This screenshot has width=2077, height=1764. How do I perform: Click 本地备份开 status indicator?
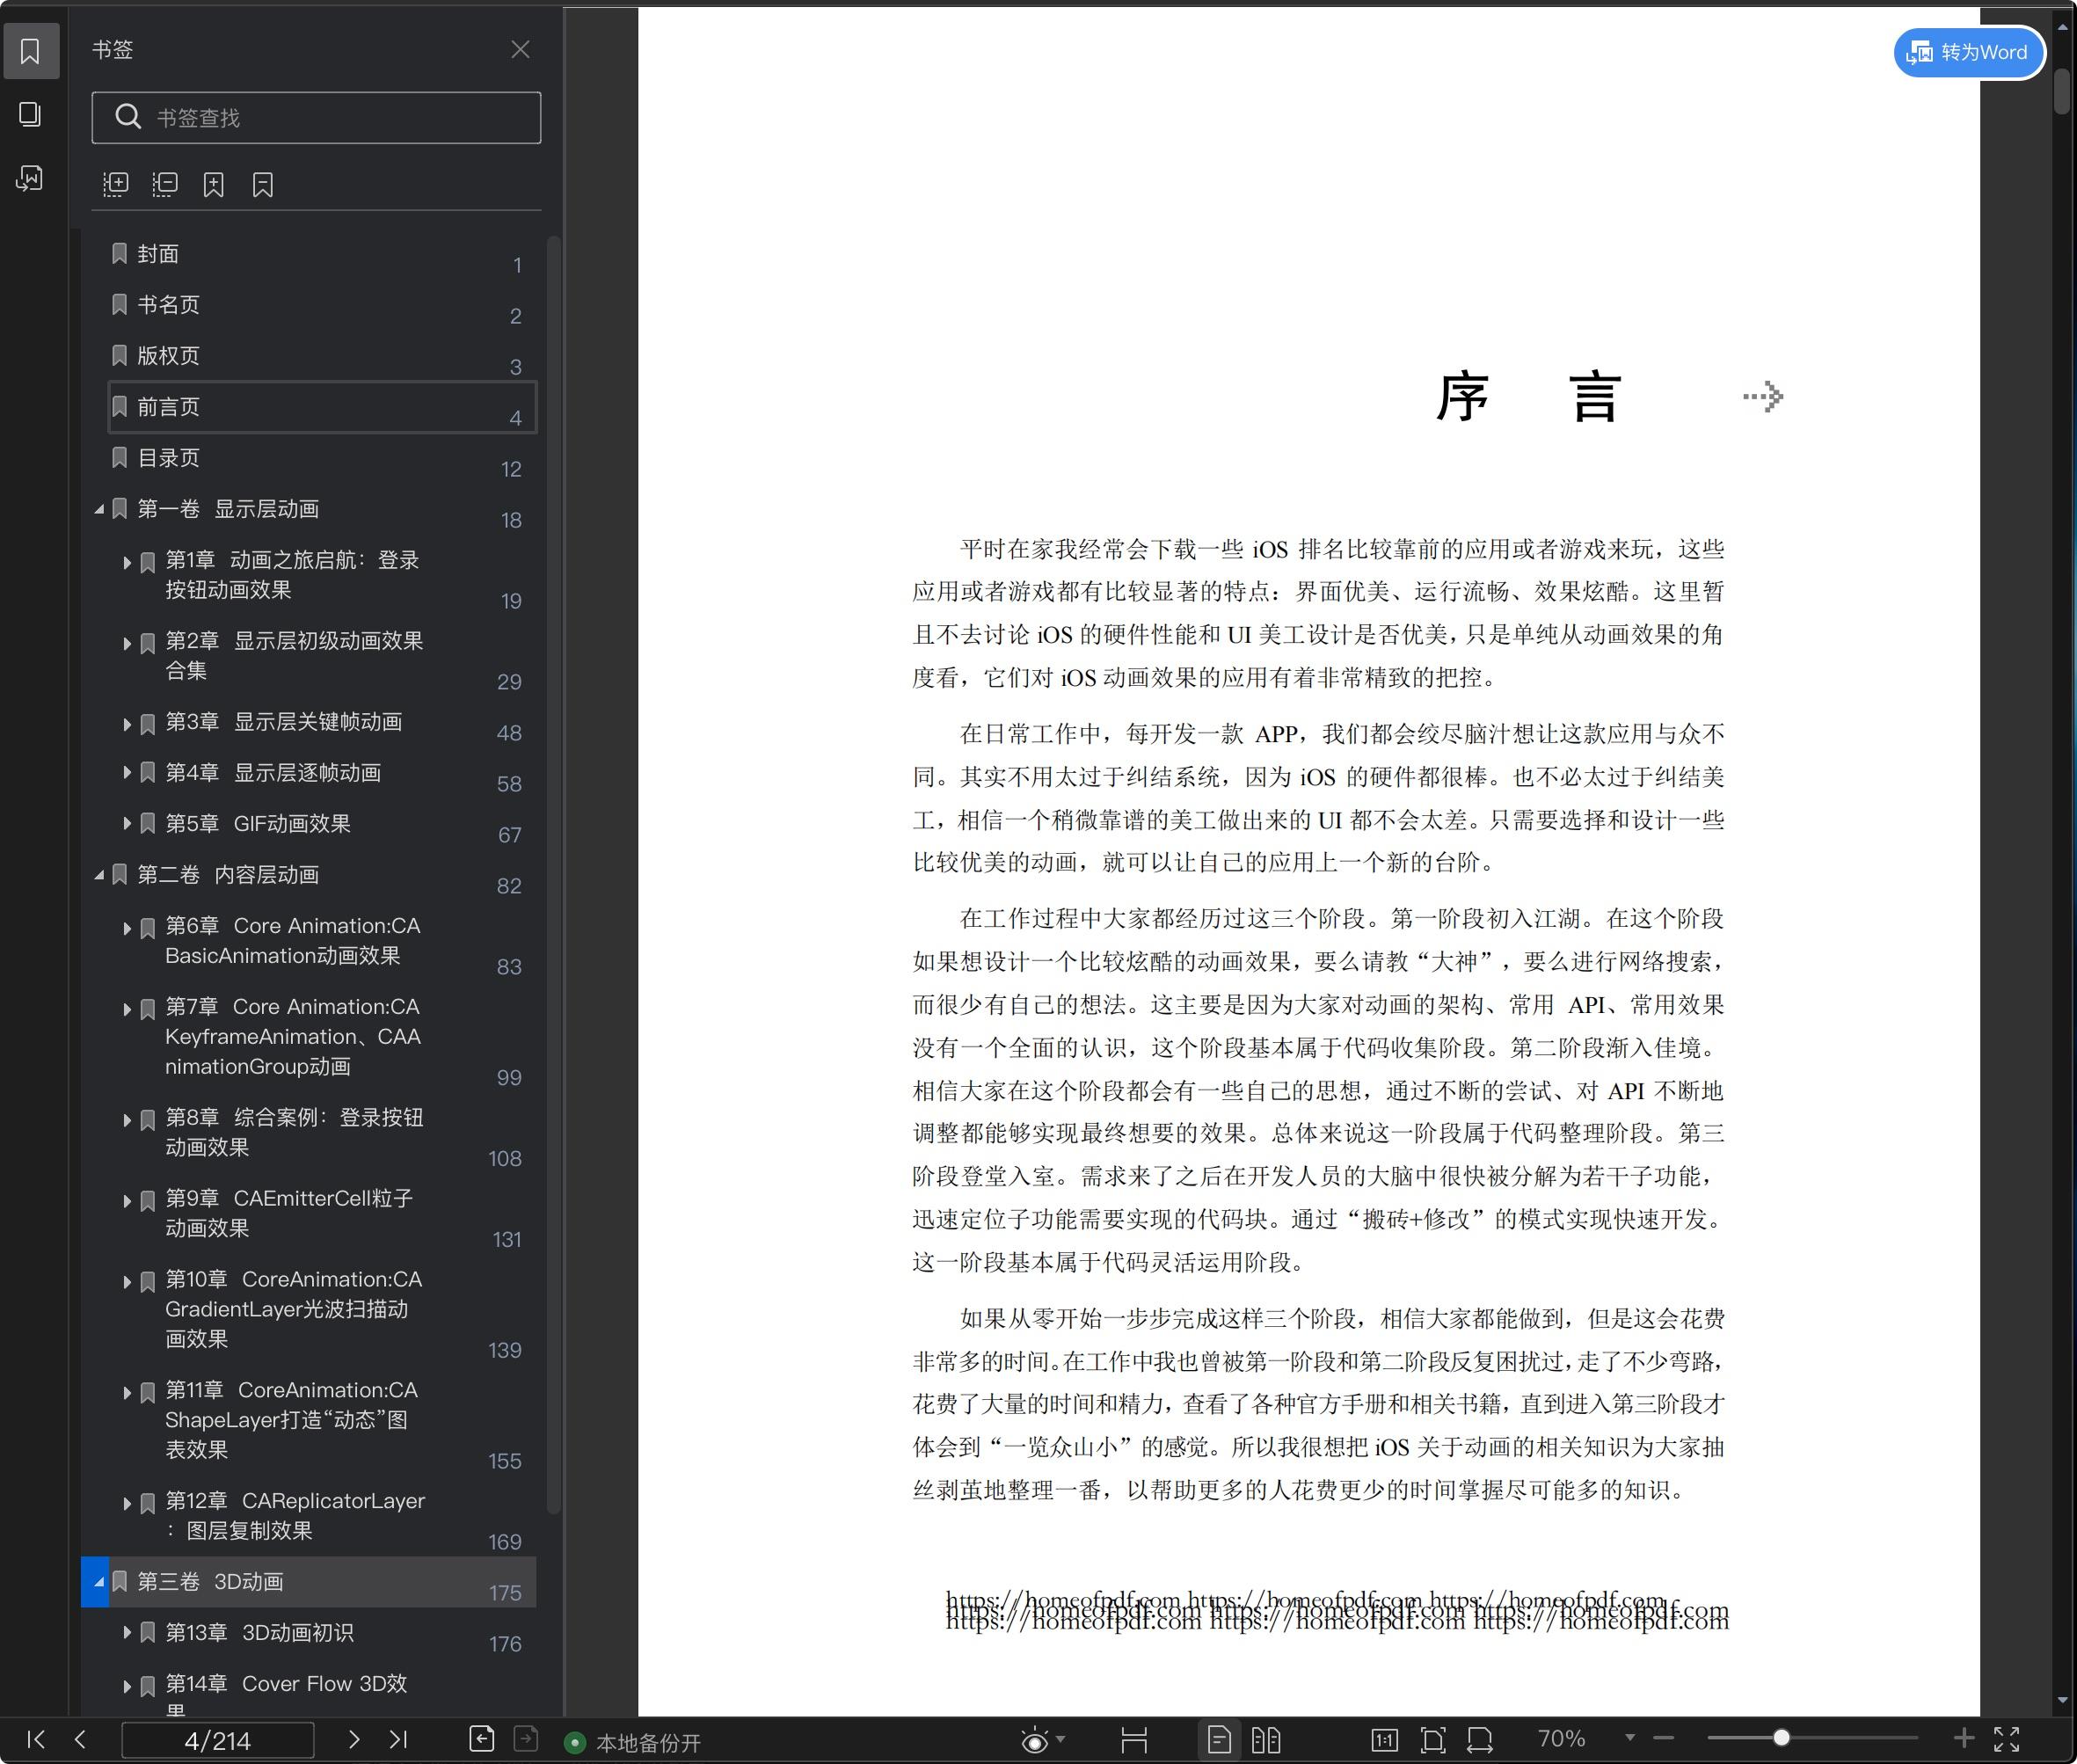point(633,1743)
